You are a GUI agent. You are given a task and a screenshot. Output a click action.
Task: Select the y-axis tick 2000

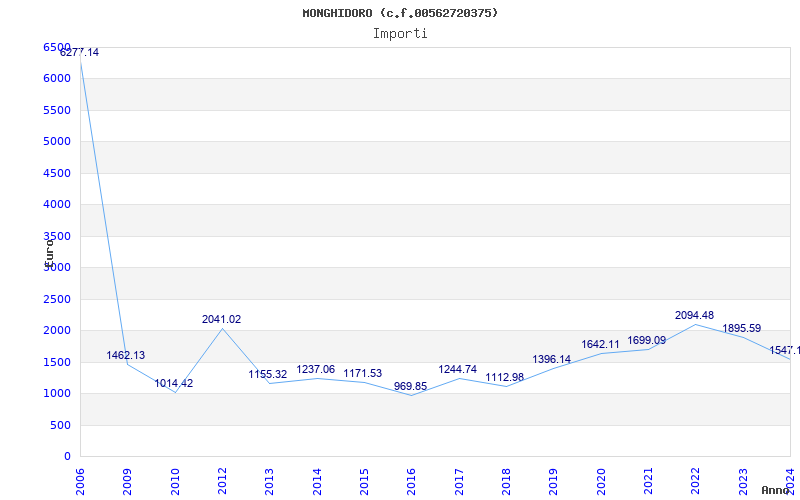point(57,331)
